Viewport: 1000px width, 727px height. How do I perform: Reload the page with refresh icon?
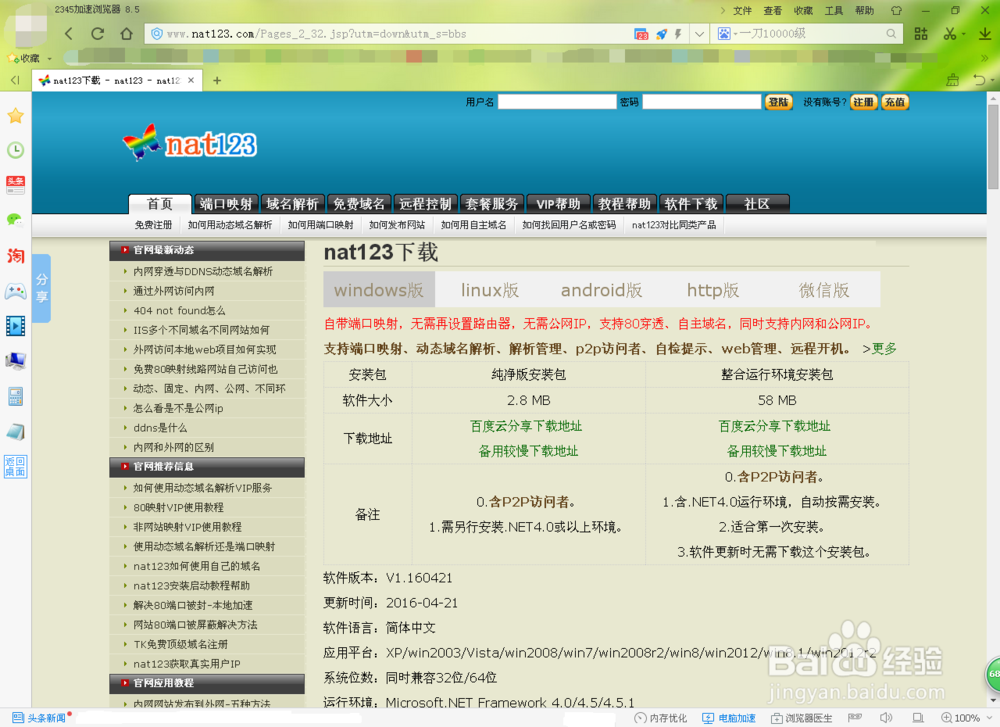[98, 34]
